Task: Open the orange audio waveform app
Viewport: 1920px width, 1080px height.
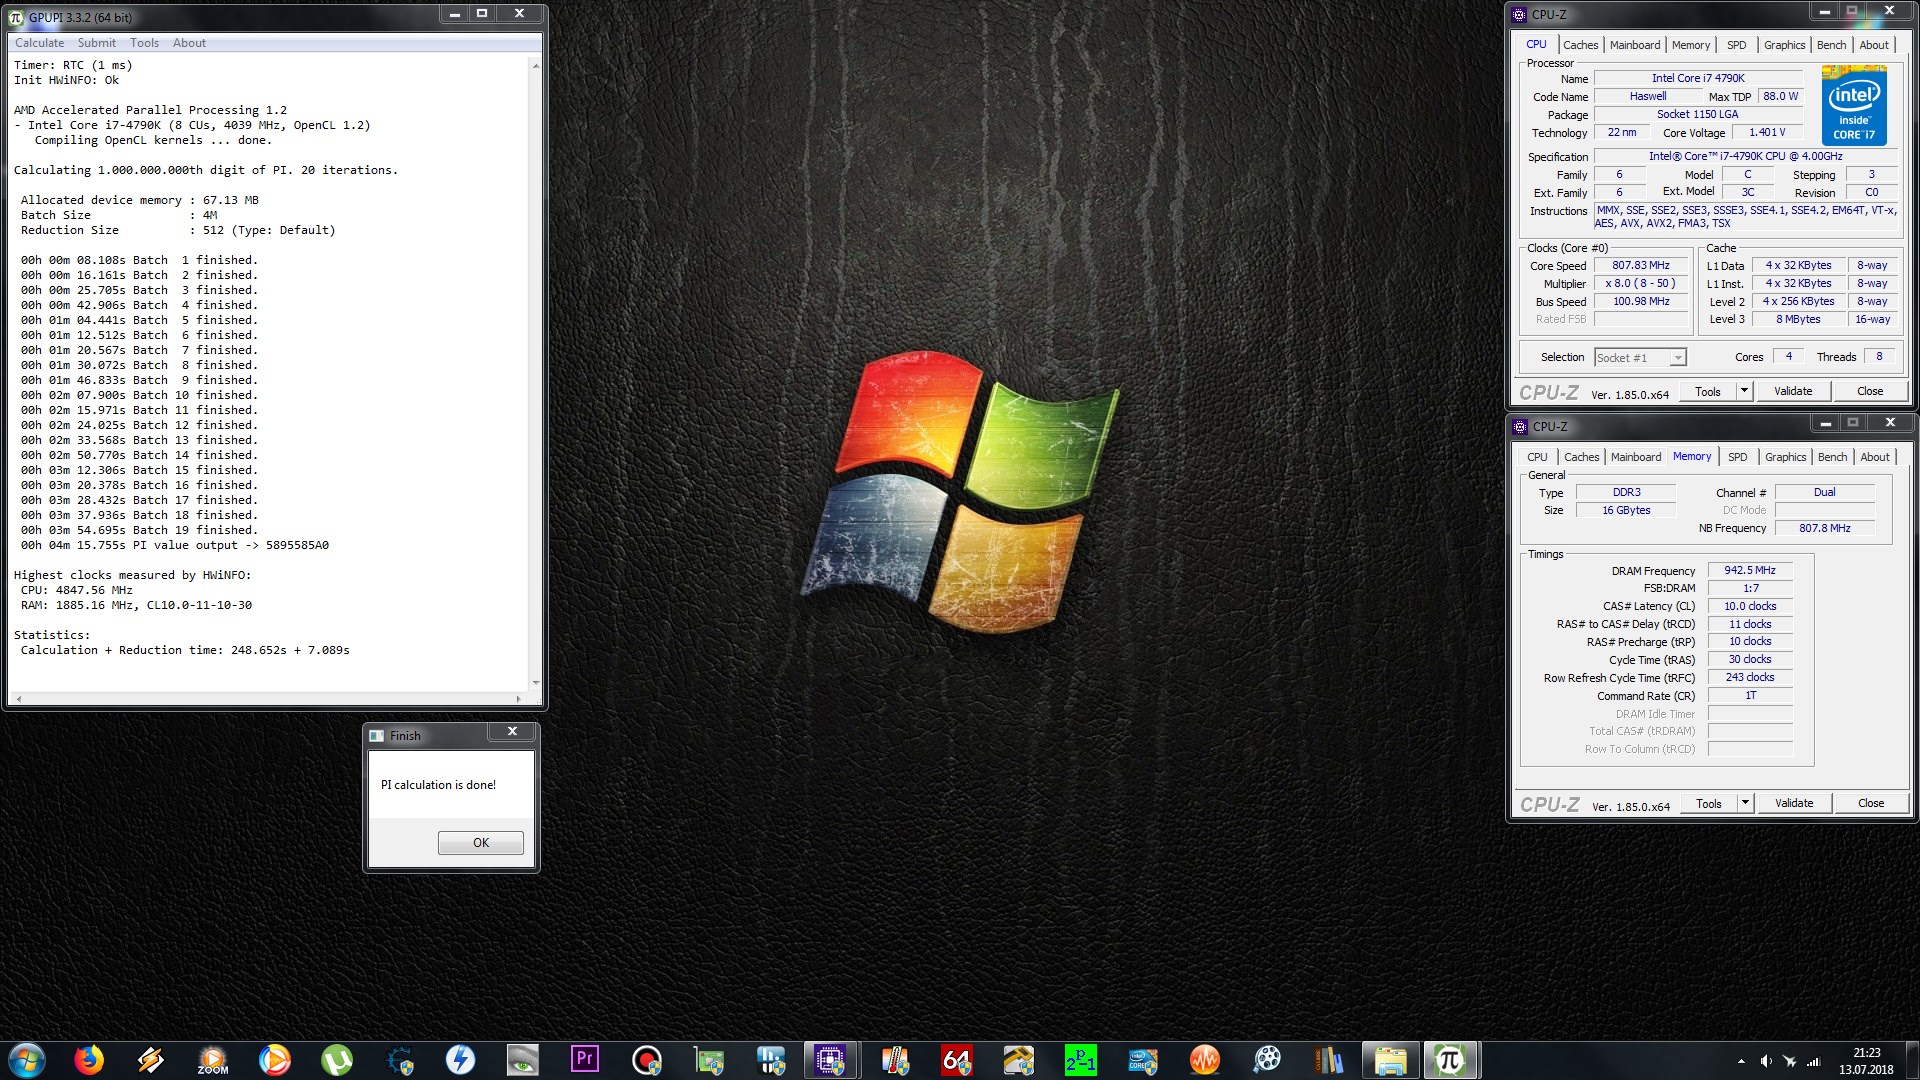Action: [x=1205, y=1060]
